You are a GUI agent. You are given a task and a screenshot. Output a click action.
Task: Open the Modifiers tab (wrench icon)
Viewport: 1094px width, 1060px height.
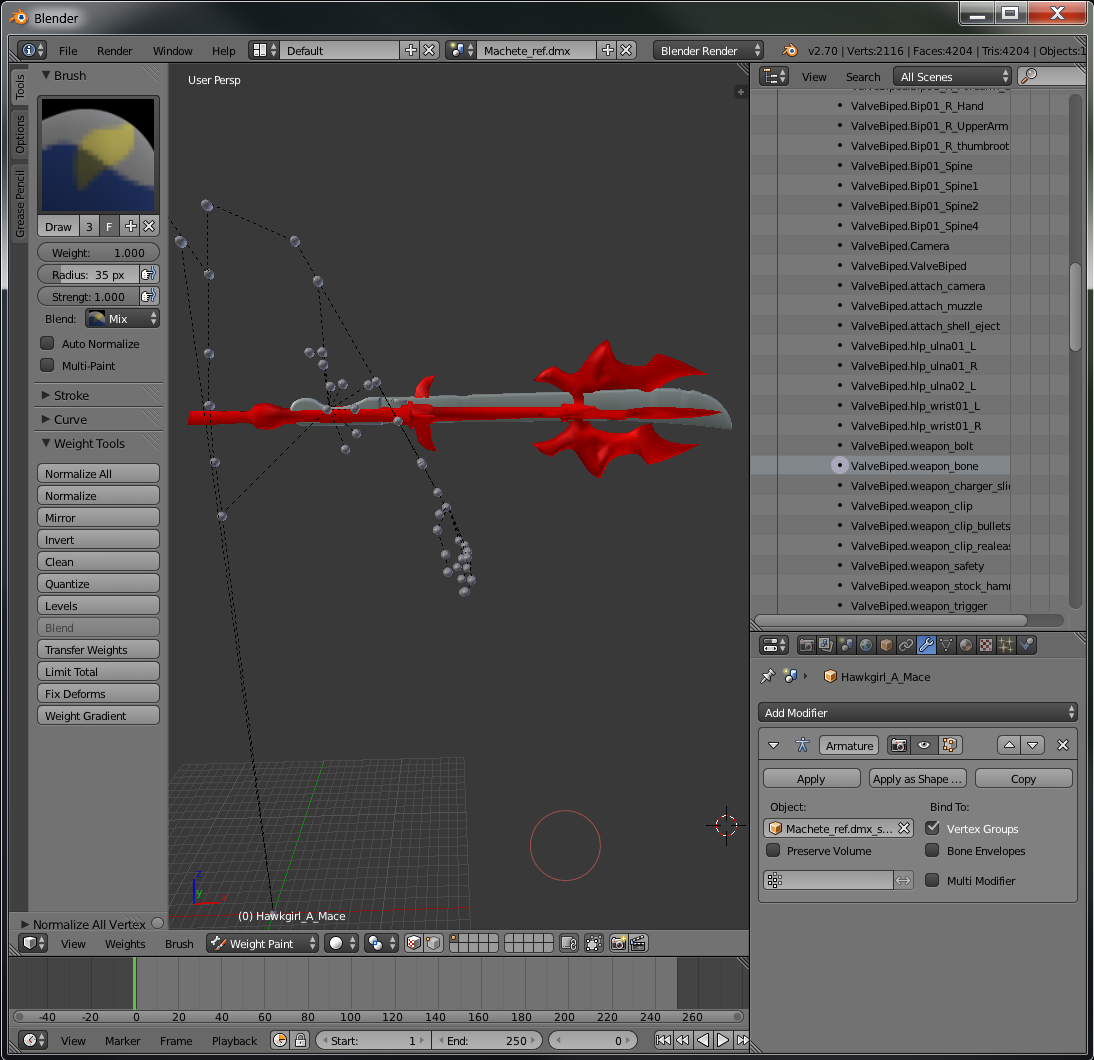pyautogui.click(x=926, y=645)
